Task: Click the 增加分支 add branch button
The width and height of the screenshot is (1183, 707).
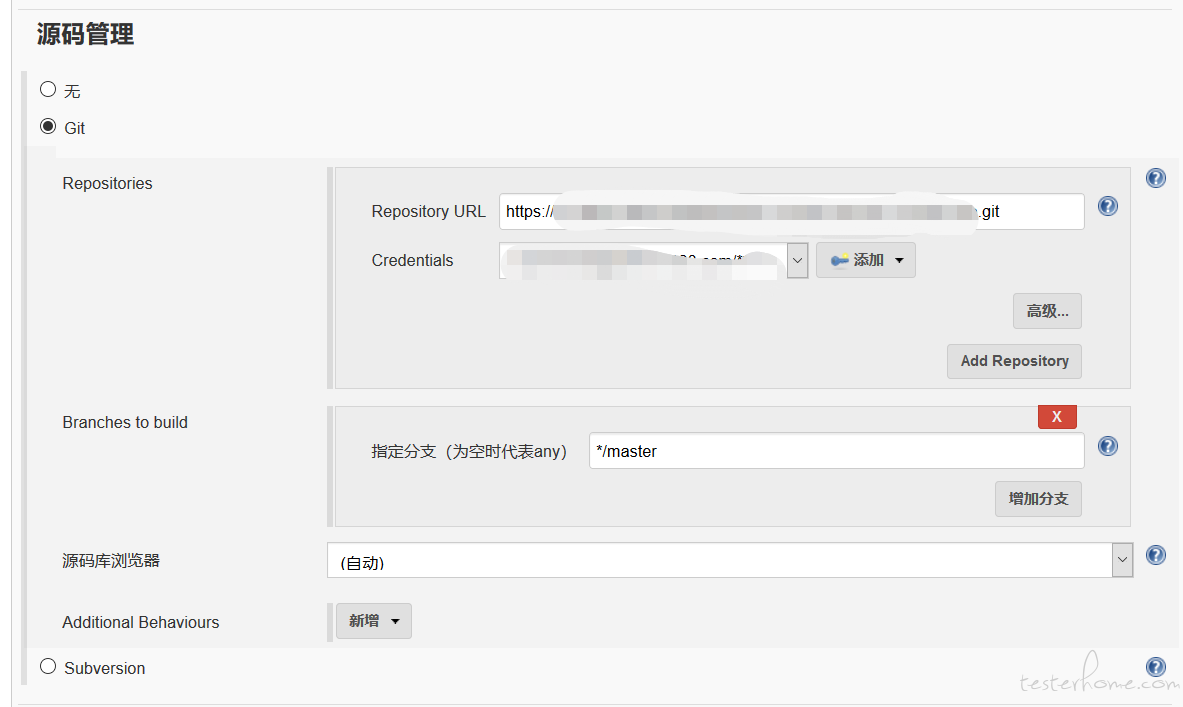Action: [1038, 499]
